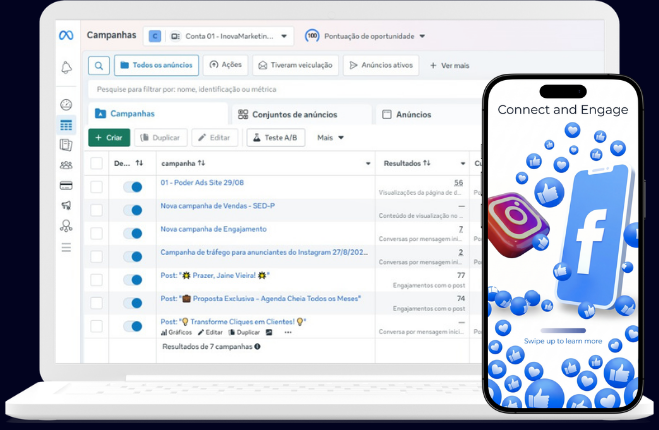Open the Mais dropdown menu
The height and width of the screenshot is (430, 659).
tap(330, 138)
